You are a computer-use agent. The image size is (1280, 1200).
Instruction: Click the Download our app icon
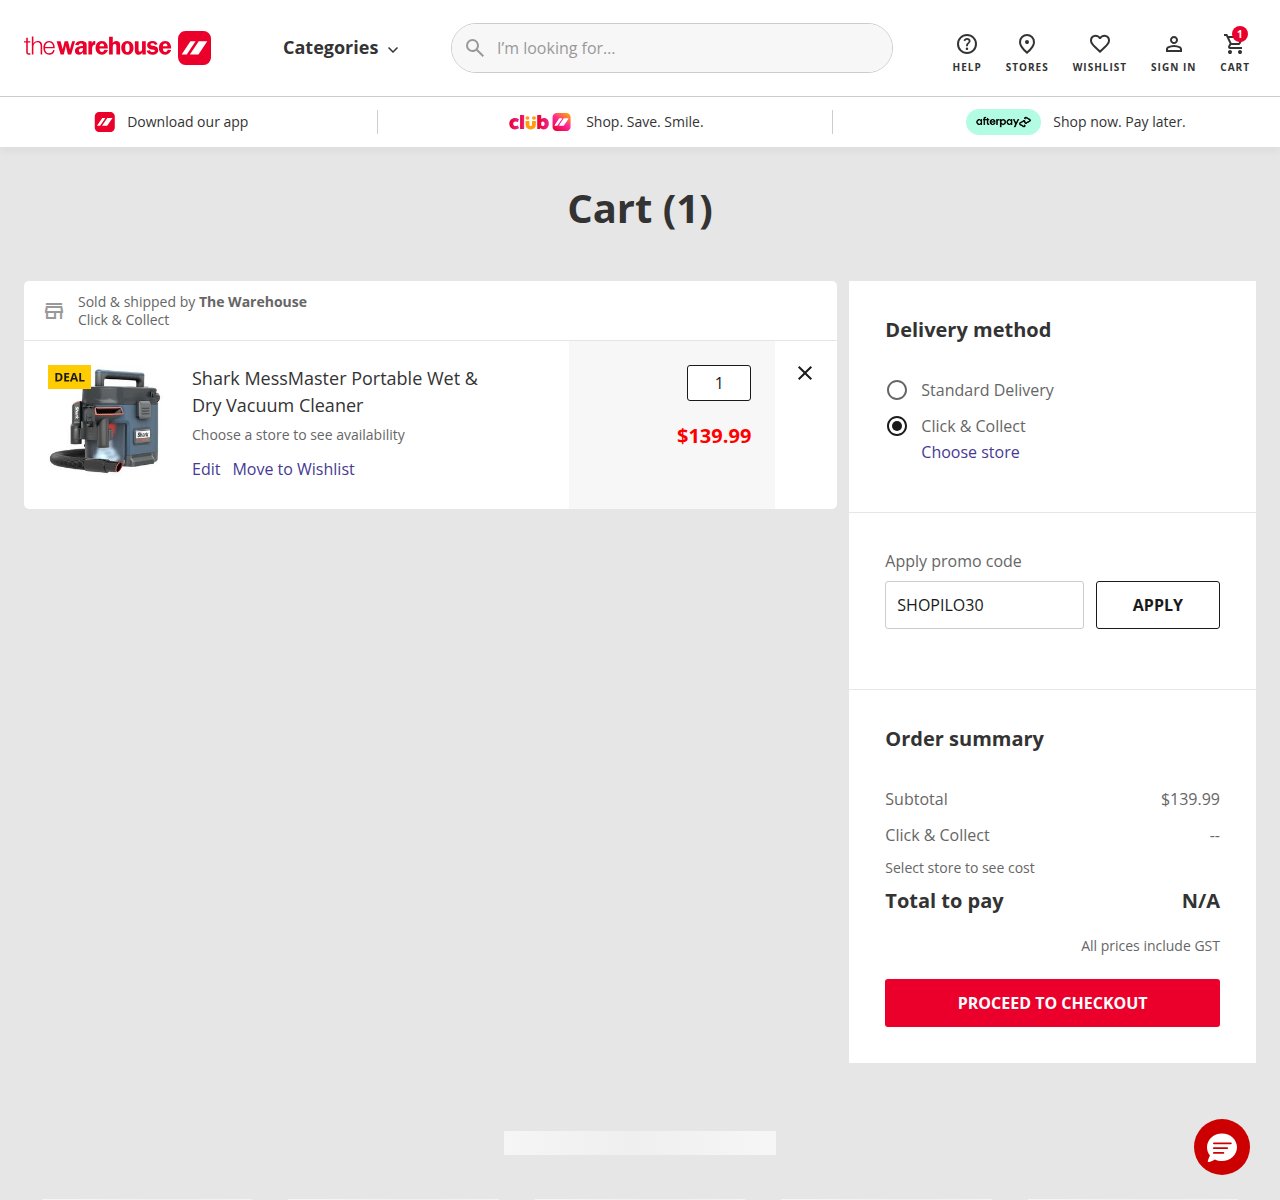[105, 122]
